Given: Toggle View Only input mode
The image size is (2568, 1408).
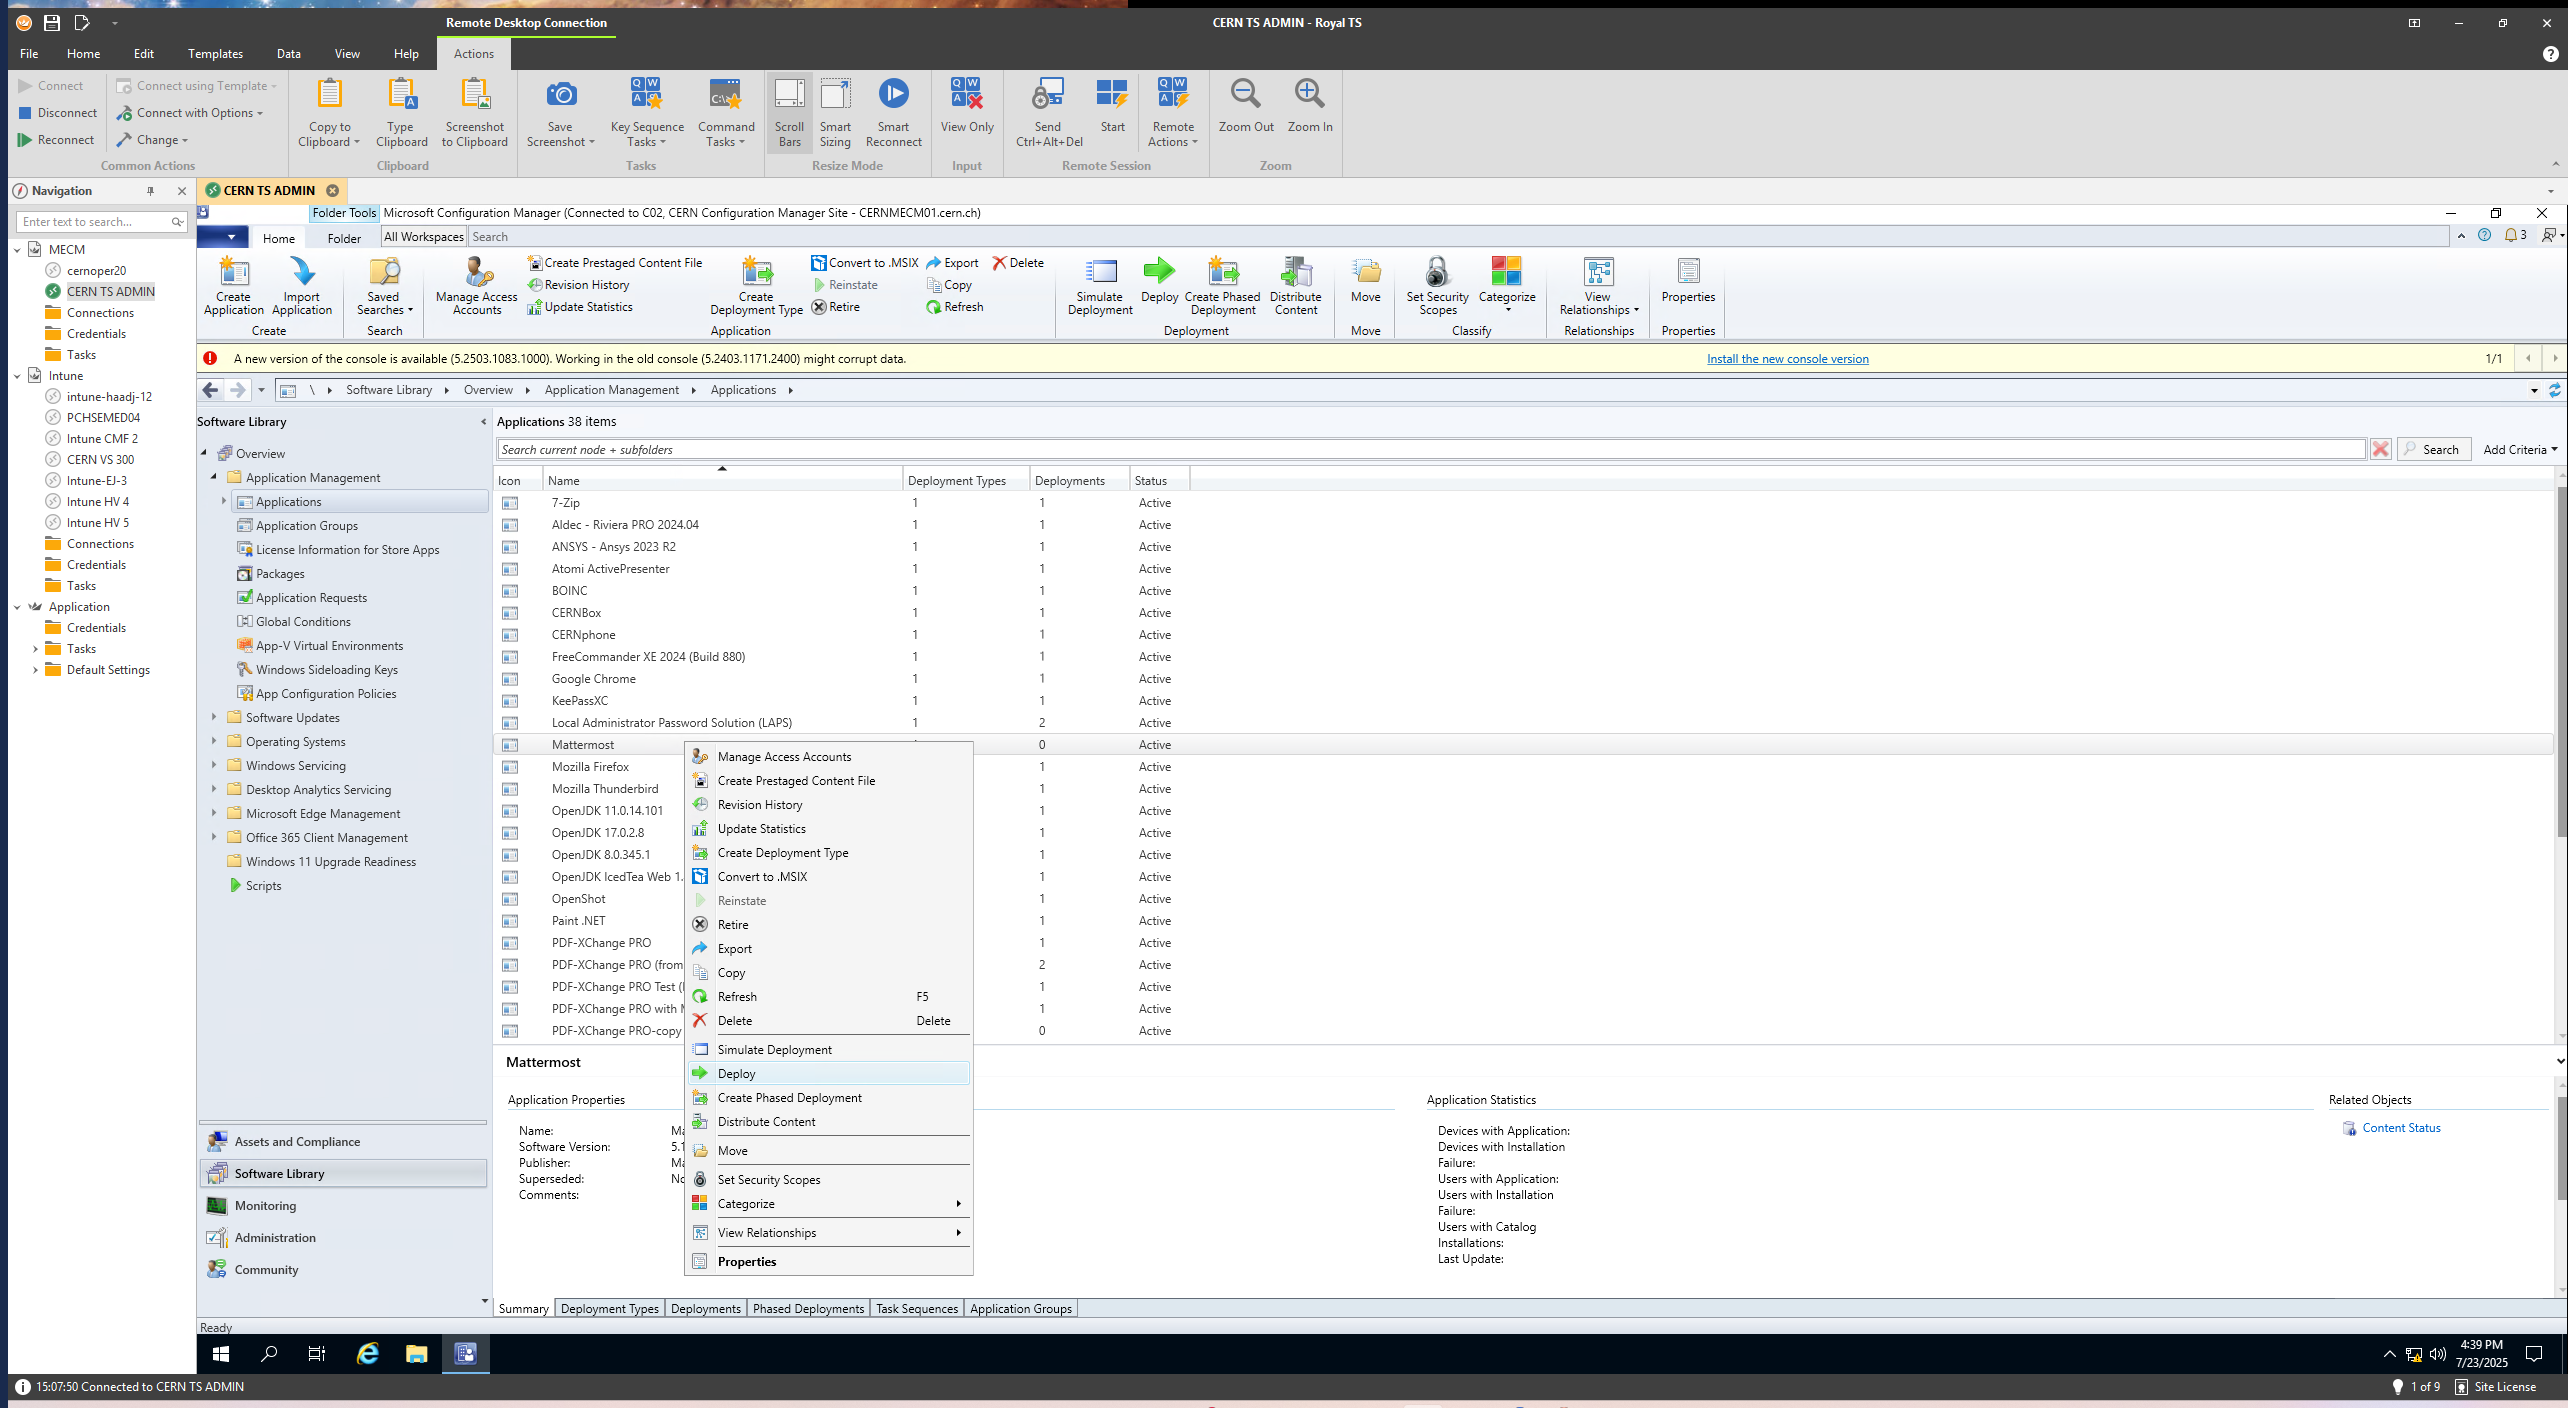Looking at the screenshot, I should 967,105.
